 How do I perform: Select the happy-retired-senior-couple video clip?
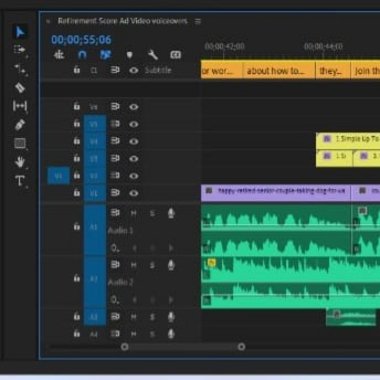[276, 193]
